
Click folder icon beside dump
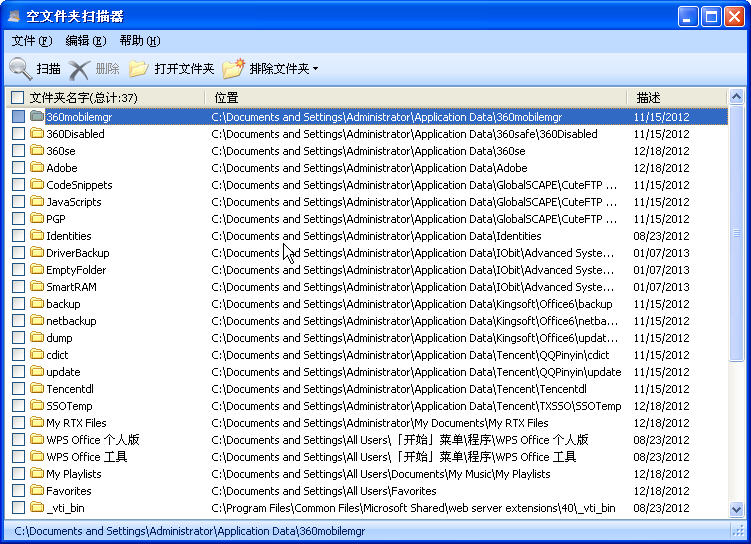pyautogui.click(x=37, y=337)
